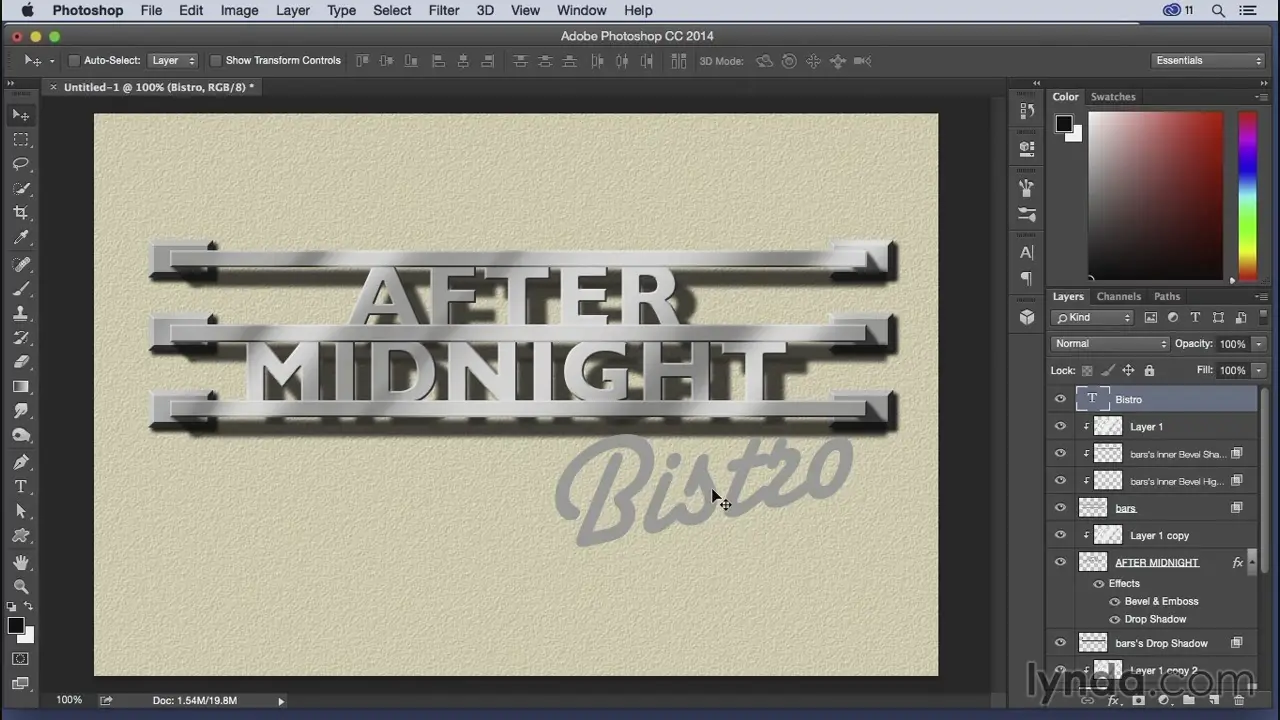Screen dimensions: 1280x720
Task: Open the Type menu
Action: point(341,10)
